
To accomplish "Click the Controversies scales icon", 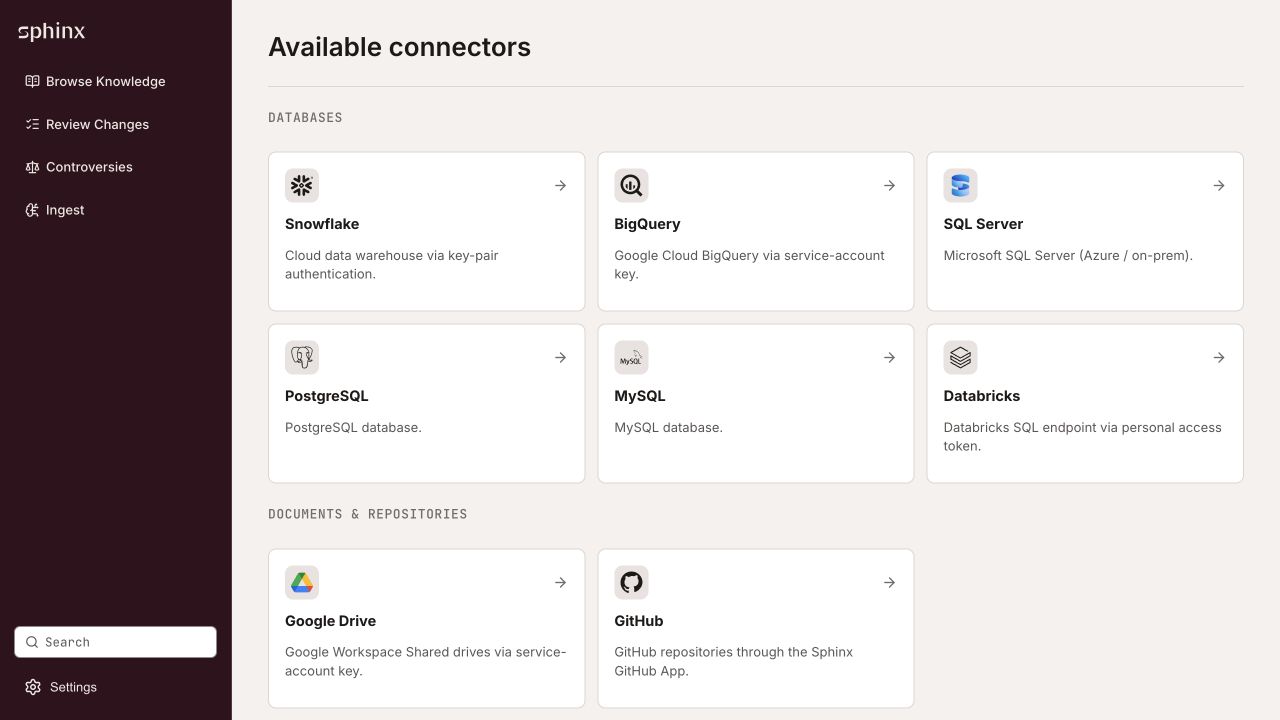I will point(32,167).
